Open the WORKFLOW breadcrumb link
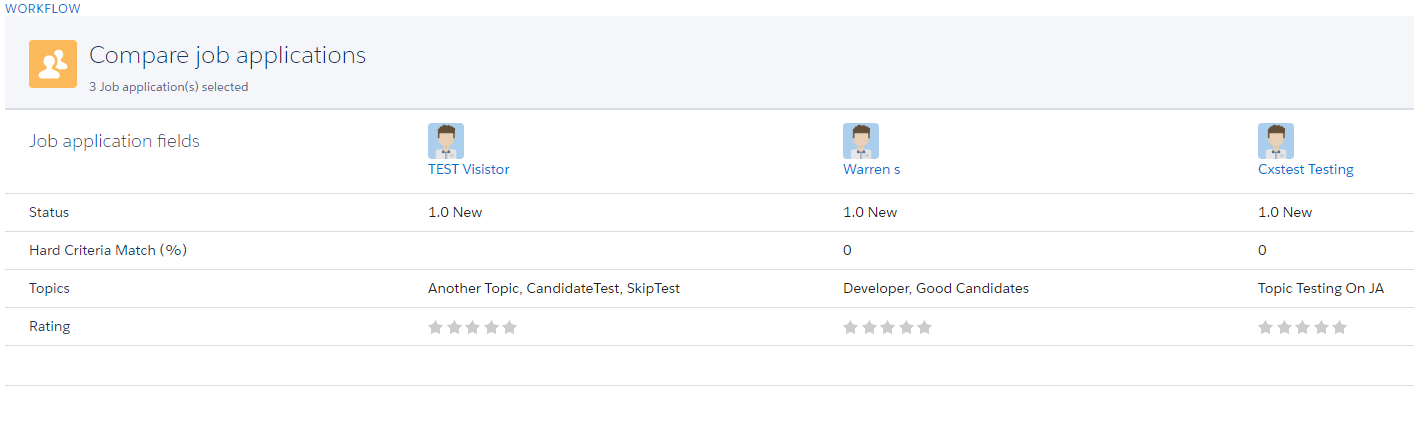Viewport: 1414px width, 438px height. (x=43, y=8)
